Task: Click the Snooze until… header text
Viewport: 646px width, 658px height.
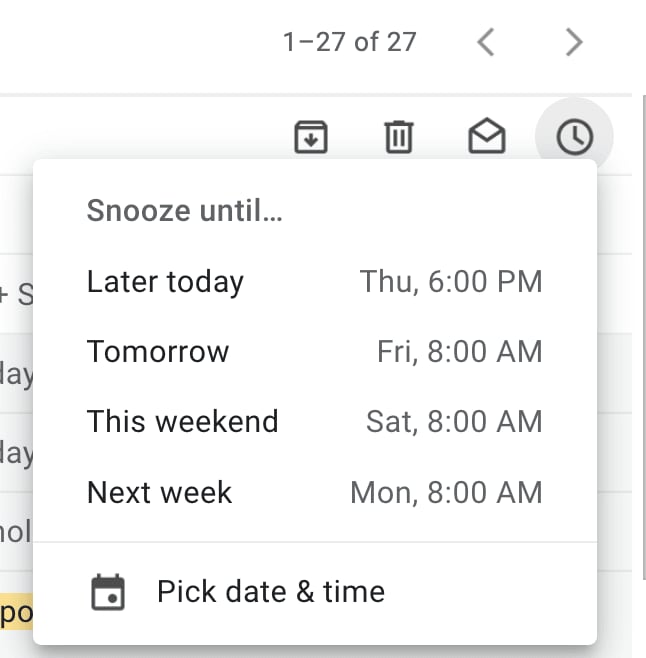Action: [184, 210]
